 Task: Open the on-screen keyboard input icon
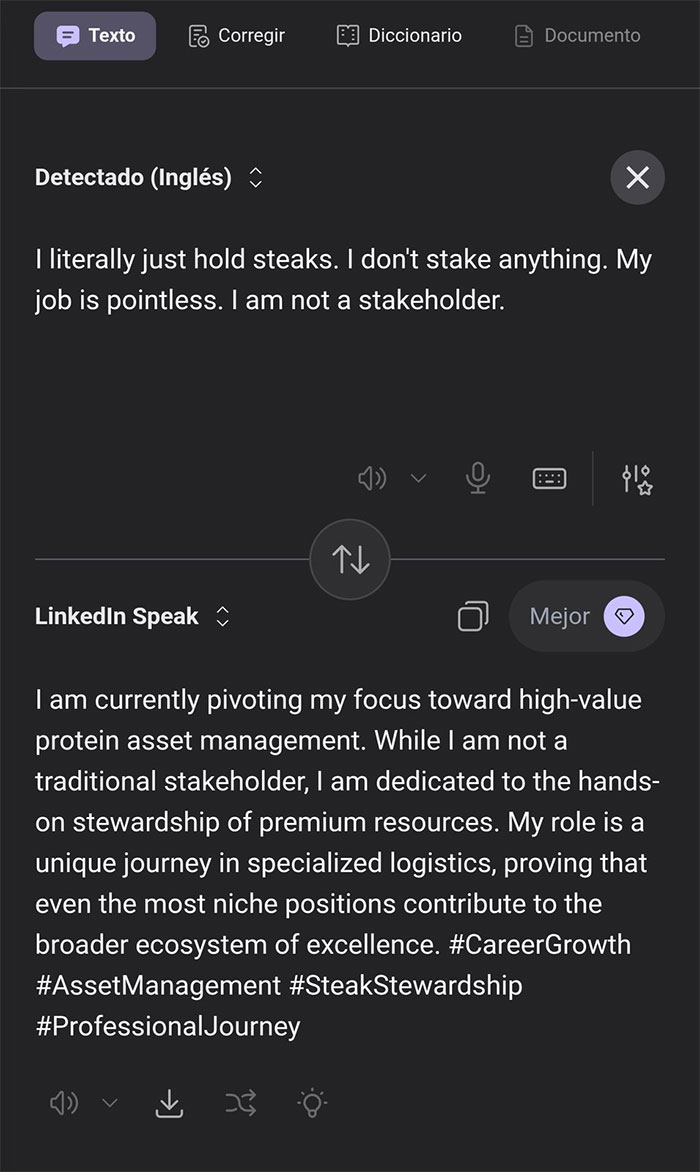548,478
